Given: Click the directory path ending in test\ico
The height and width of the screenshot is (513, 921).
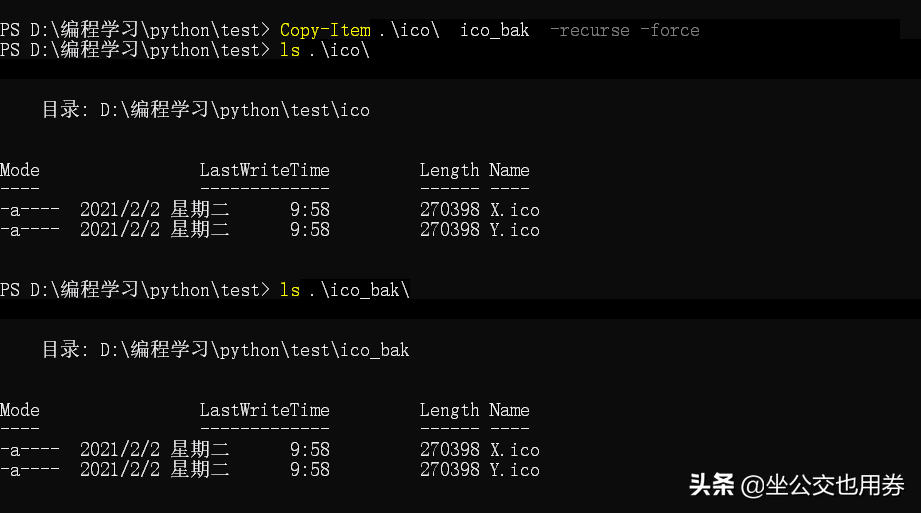Looking at the screenshot, I should tap(235, 110).
